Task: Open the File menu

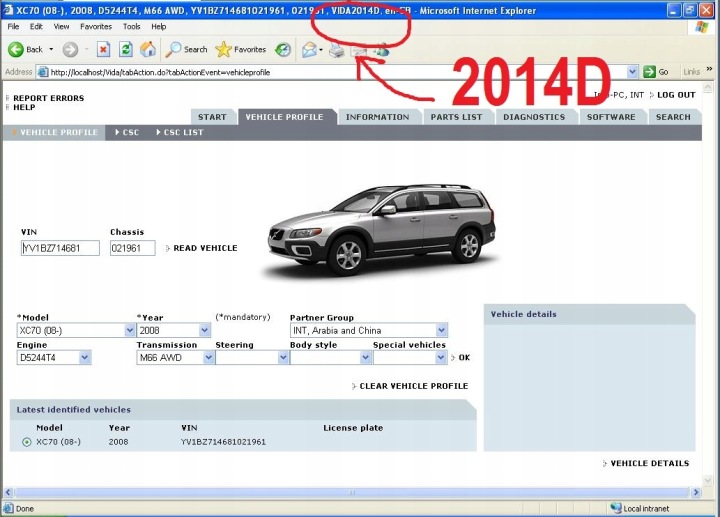Action: point(13,27)
